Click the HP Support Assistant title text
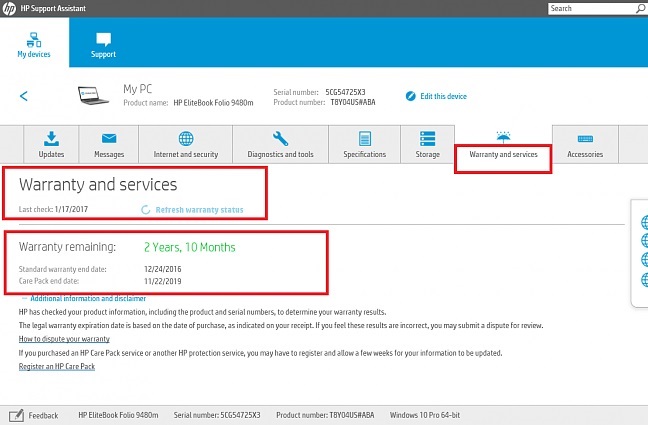Viewport: 648px width, 425px height. pos(53,8)
